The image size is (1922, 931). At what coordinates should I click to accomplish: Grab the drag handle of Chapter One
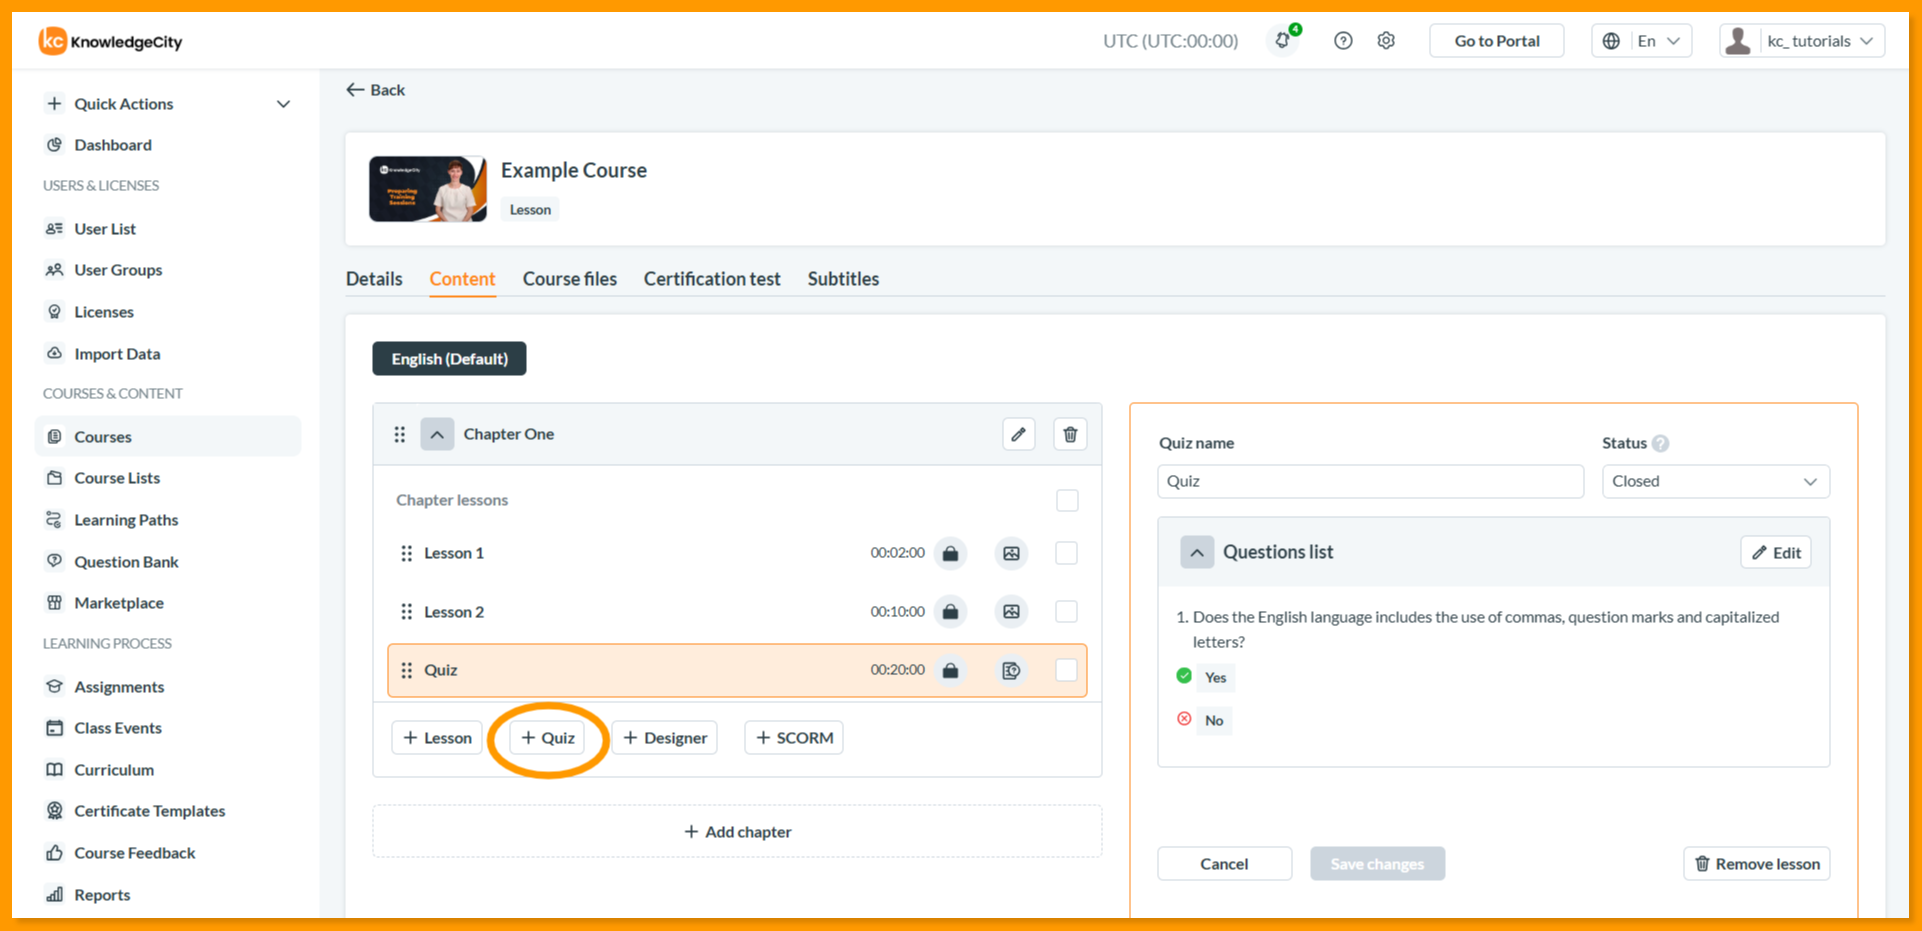pos(399,434)
